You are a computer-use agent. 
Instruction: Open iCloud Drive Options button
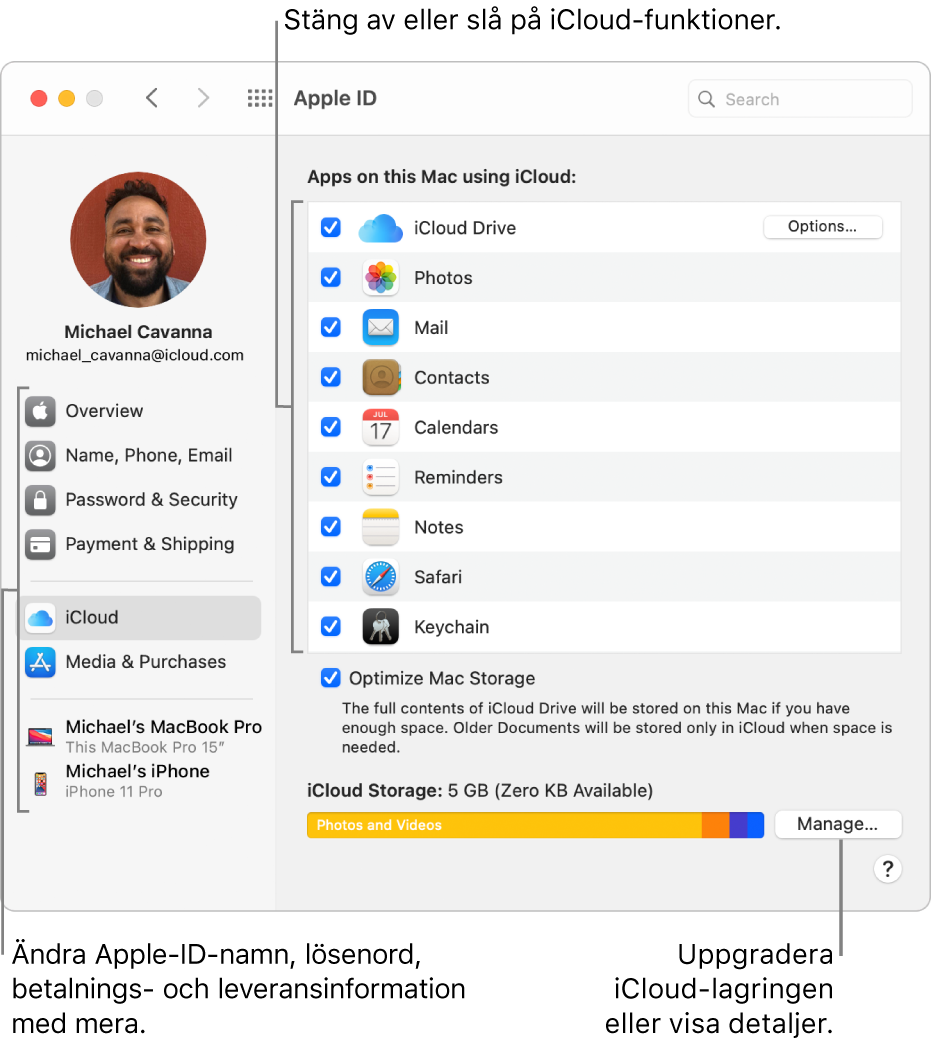pyautogui.click(x=822, y=227)
